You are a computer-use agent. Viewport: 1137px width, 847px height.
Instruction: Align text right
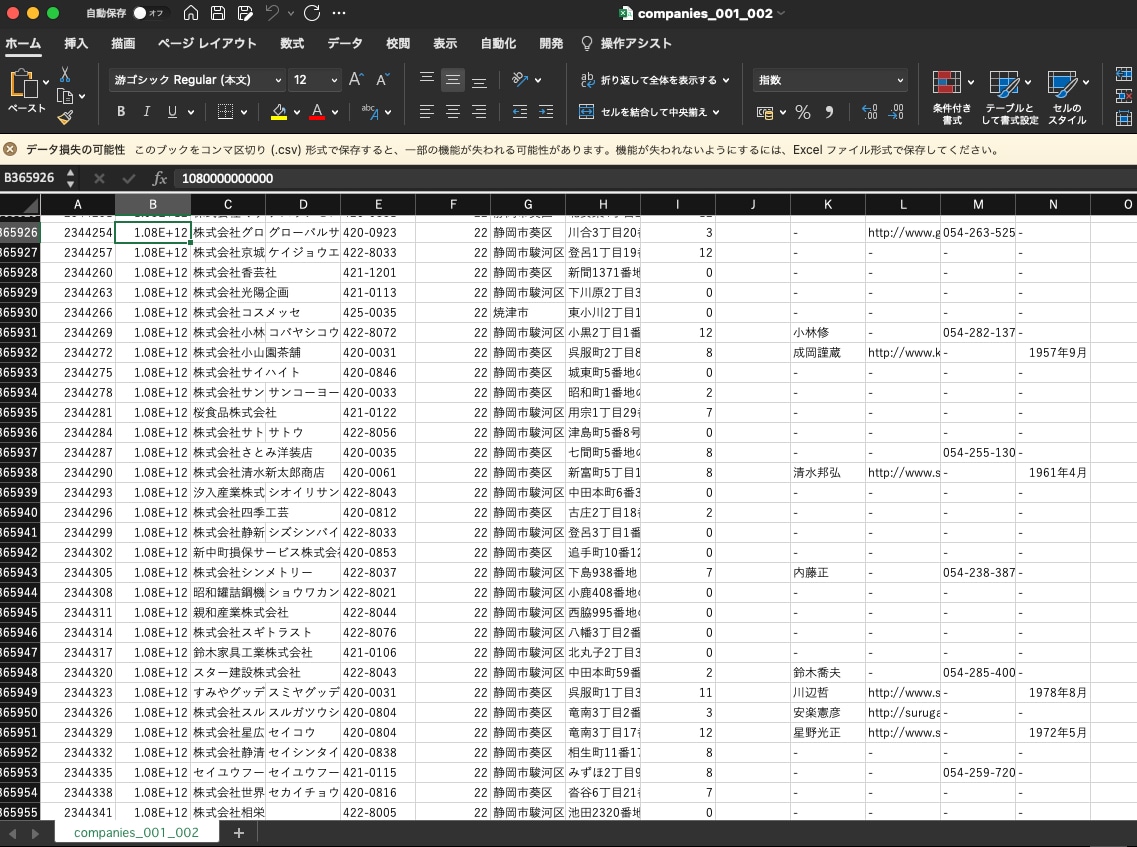(x=479, y=111)
